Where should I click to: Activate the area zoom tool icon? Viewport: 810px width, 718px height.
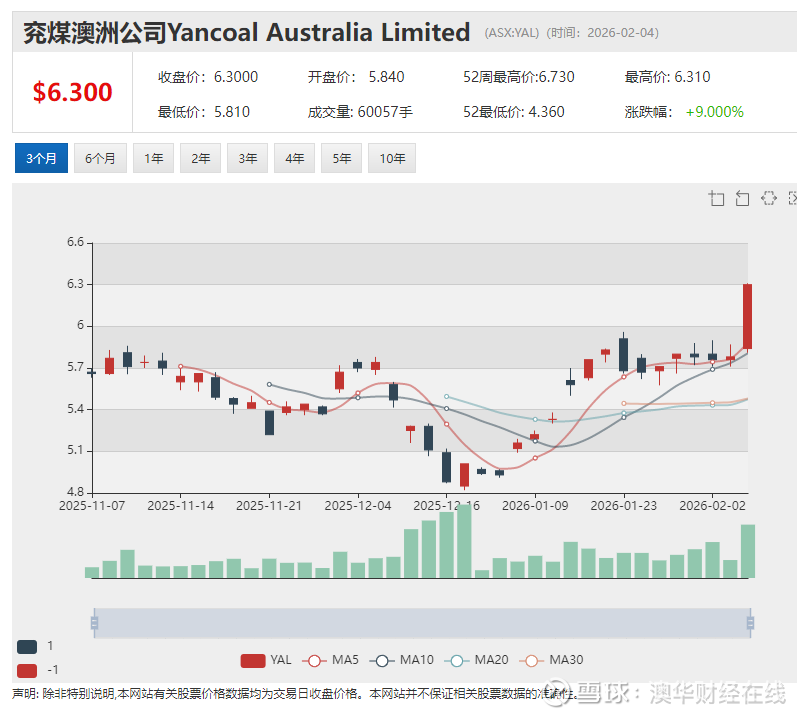point(716,198)
